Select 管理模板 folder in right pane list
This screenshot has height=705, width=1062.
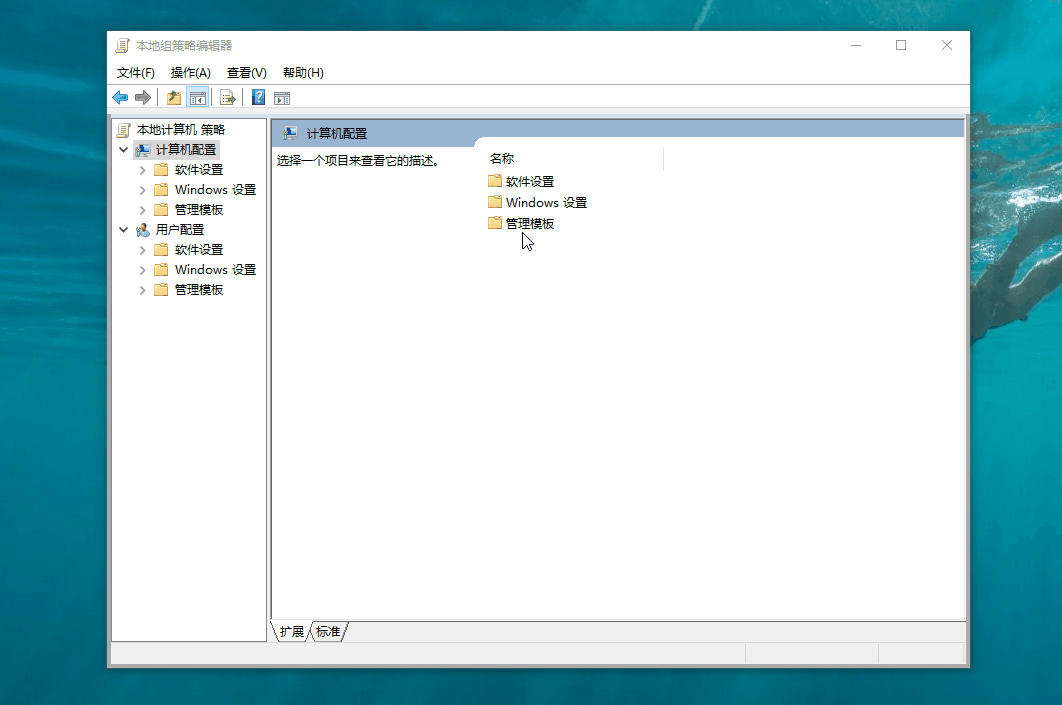pyautogui.click(x=529, y=224)
